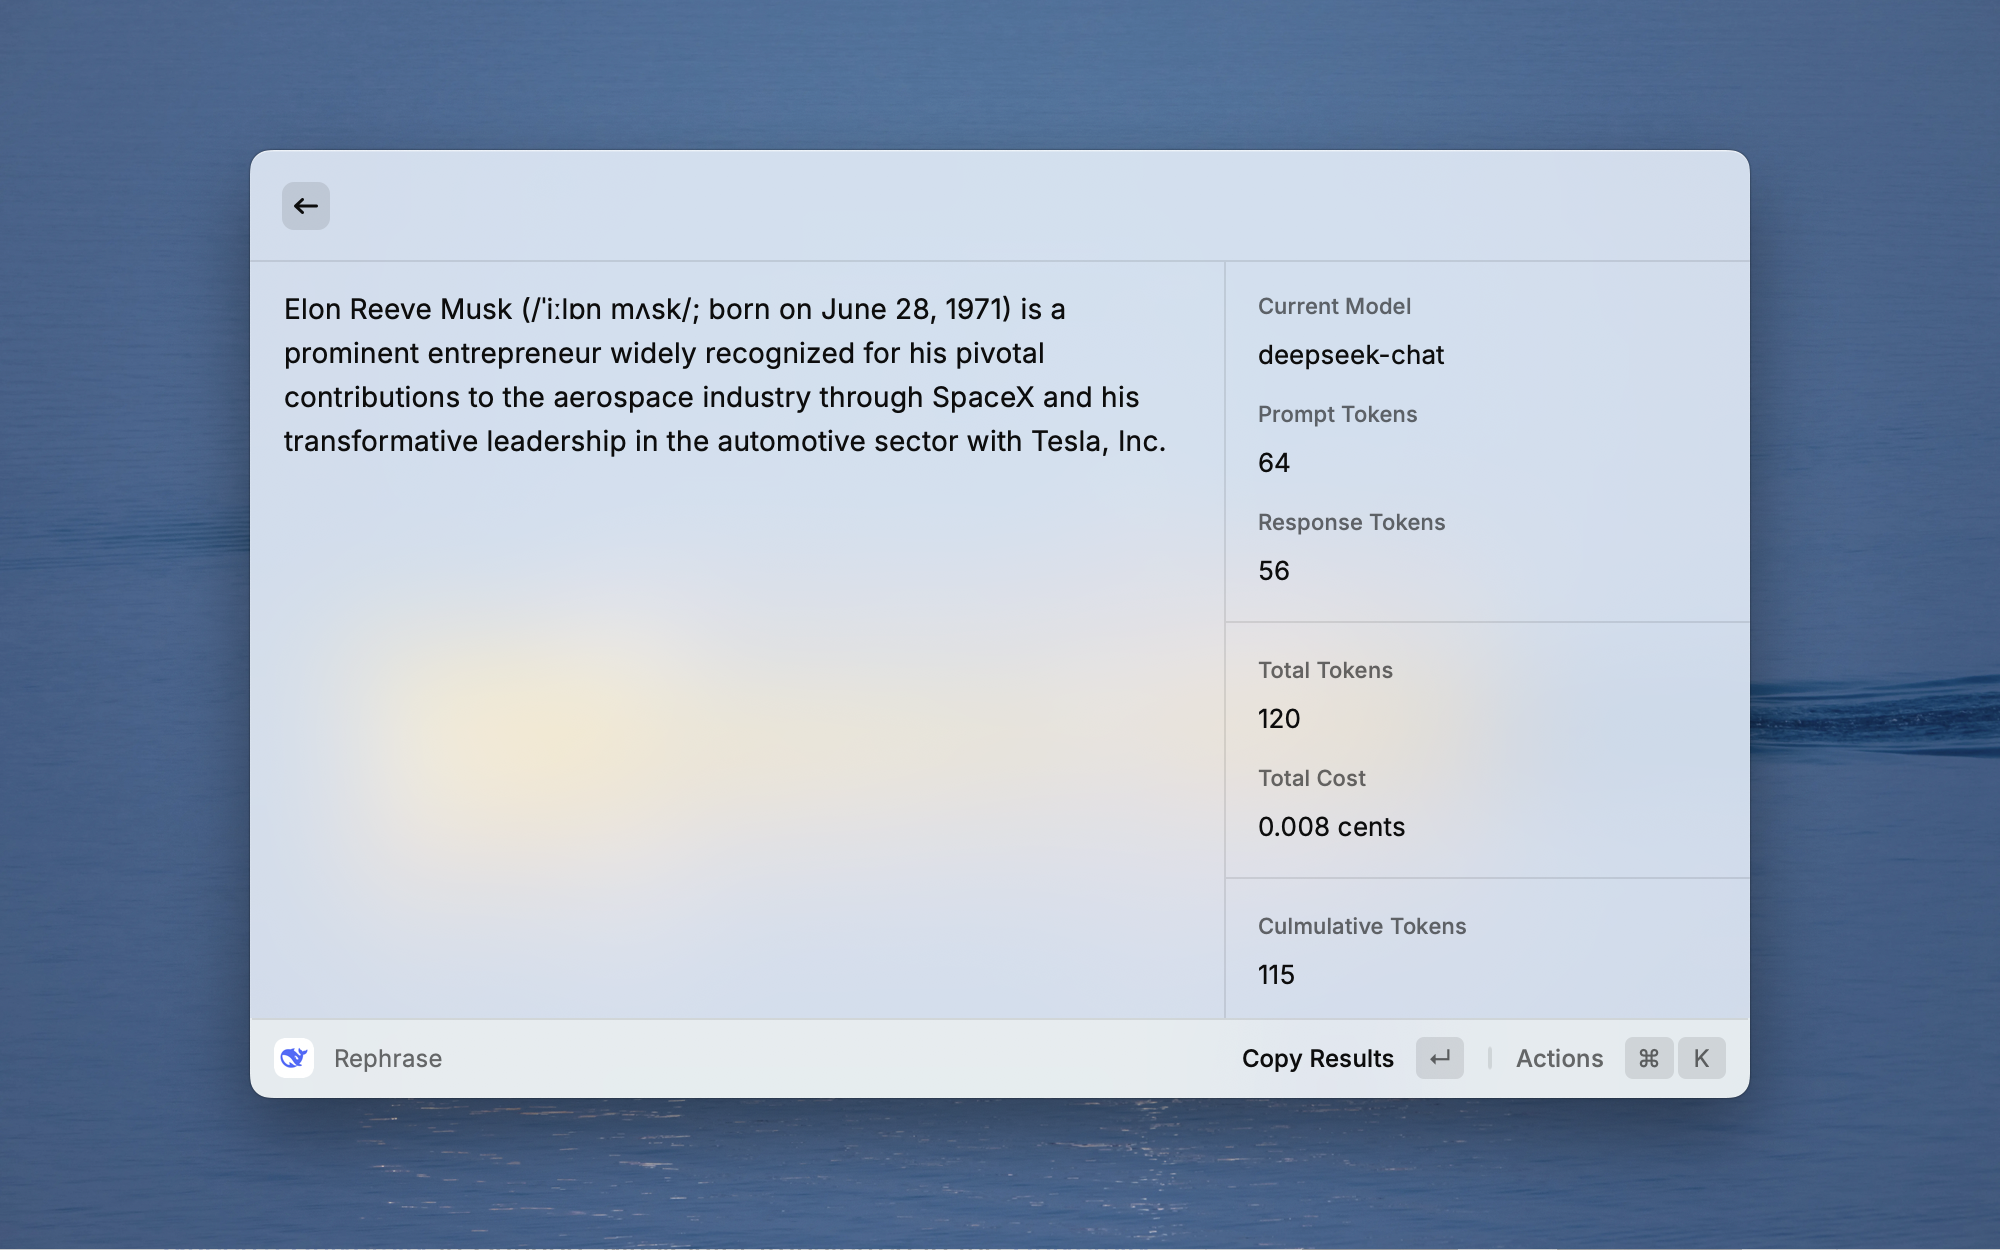Image resolution: width=2000 pixels, height=1250 pixels.
Task: Click the Total Cost 0.008 cents
Action: coord(1331,827)
